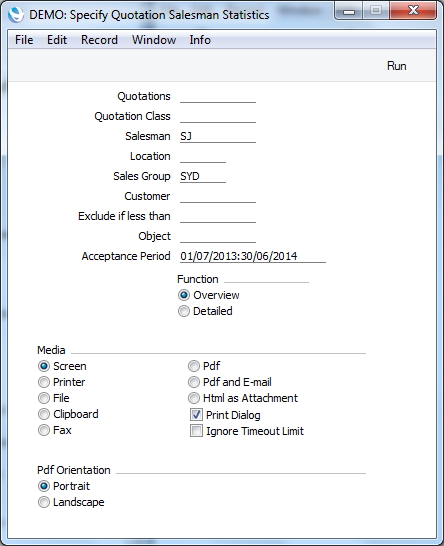
Task: Click the Acceptance Period date field
Action: 253,256
